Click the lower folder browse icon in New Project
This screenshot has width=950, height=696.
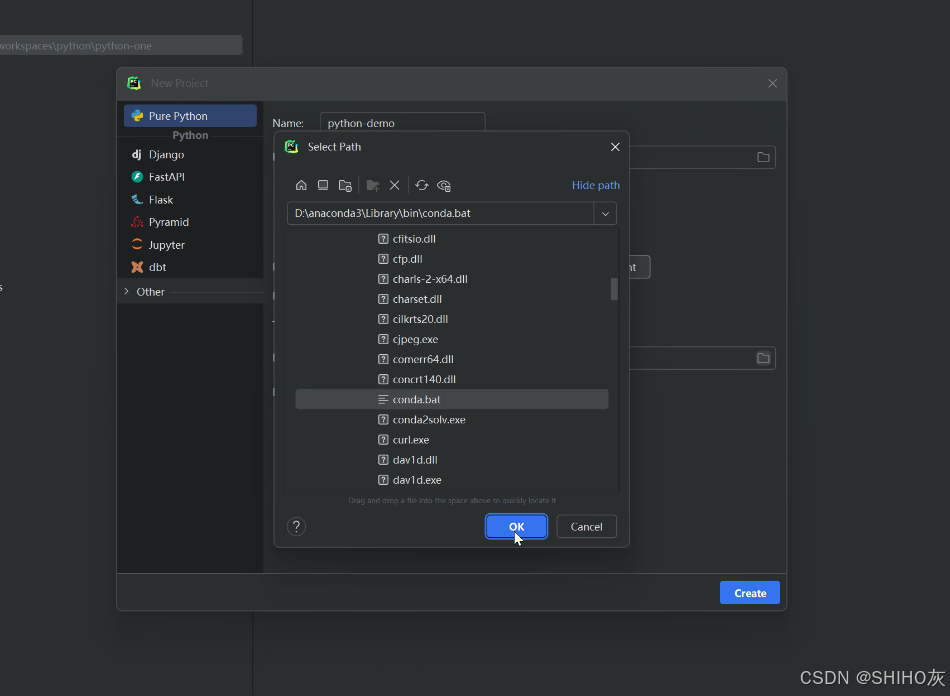click(x=763, y=358)
